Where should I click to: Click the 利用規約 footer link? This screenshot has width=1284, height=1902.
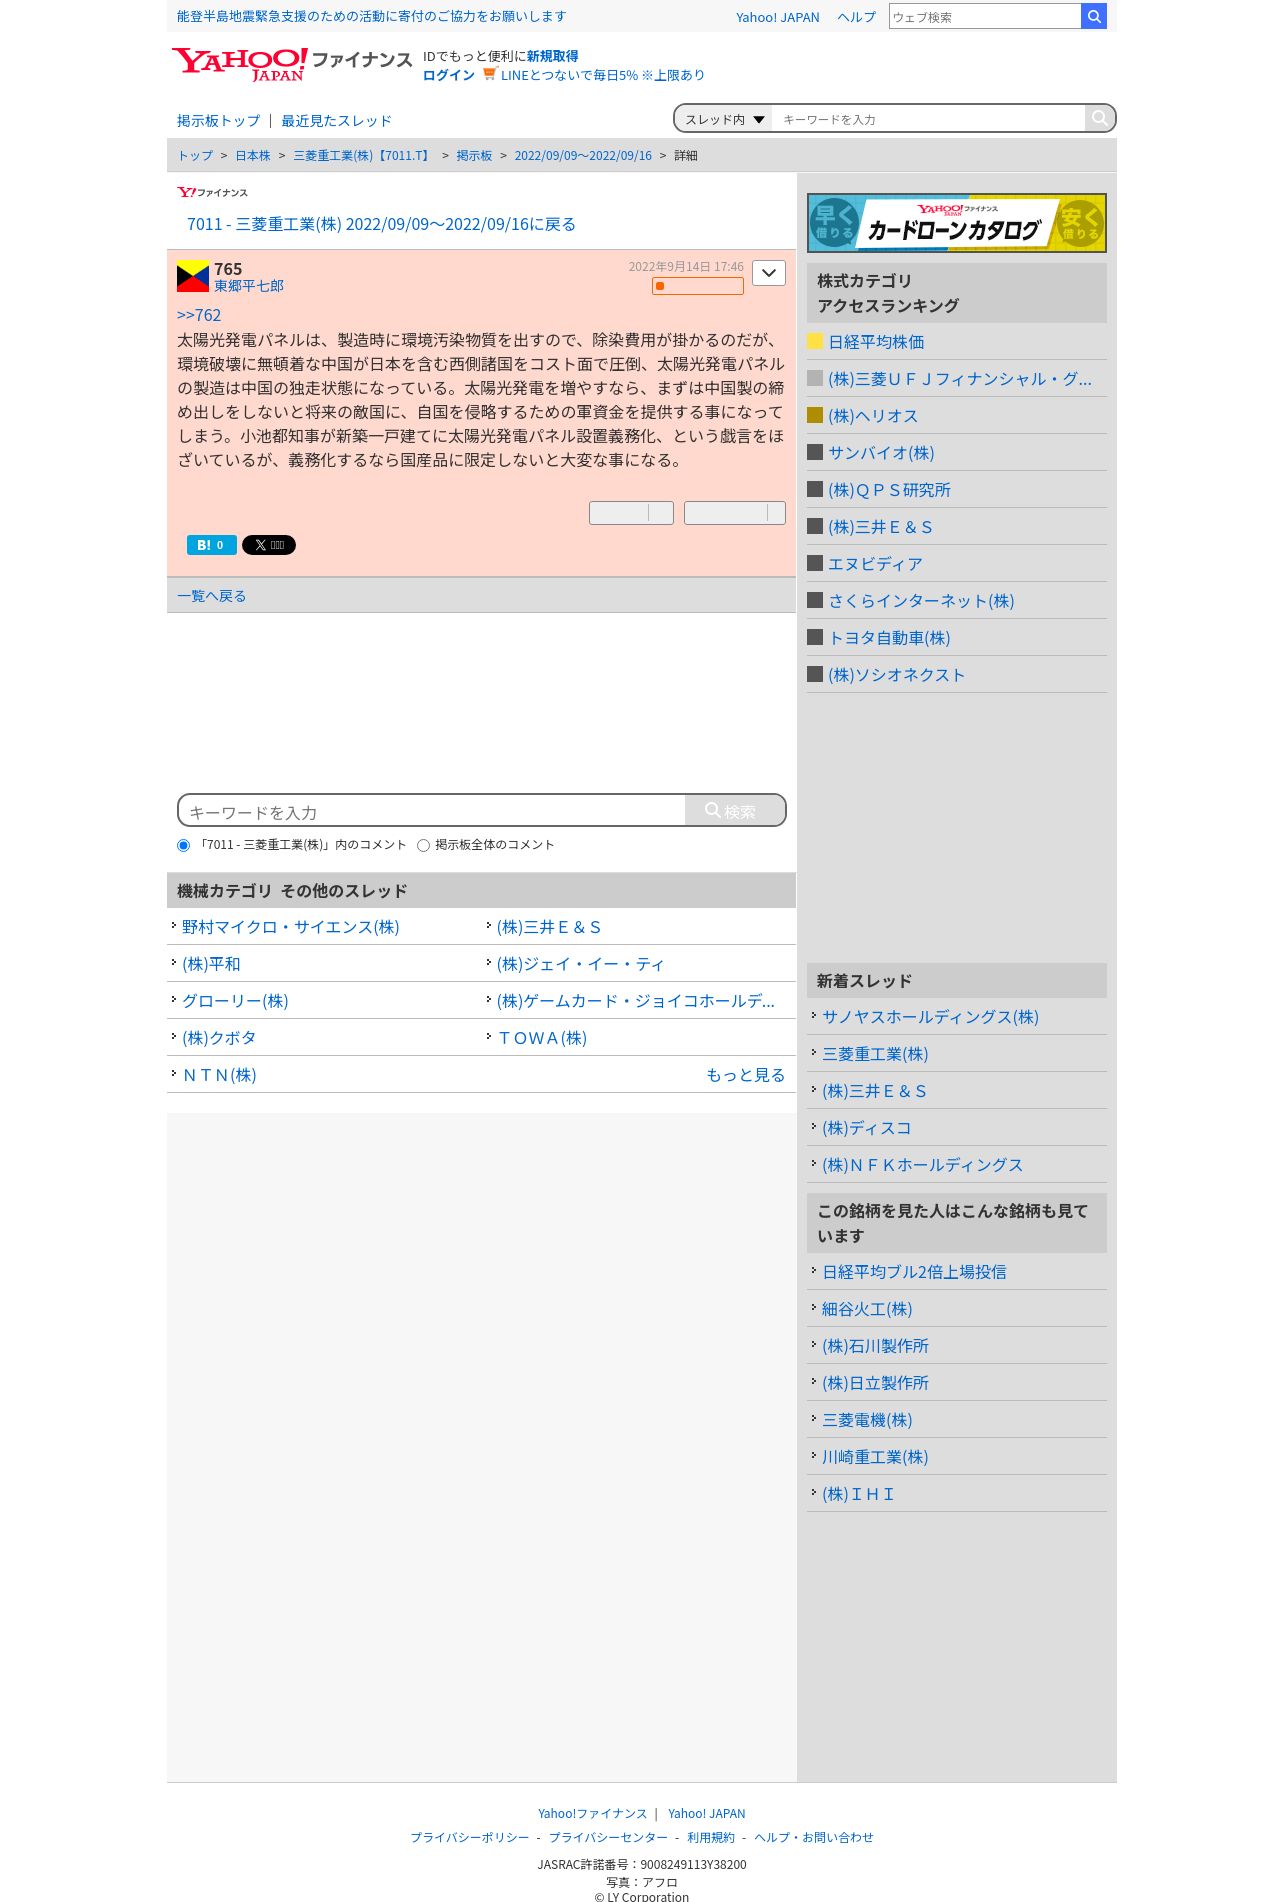(x=711, y=1838)
